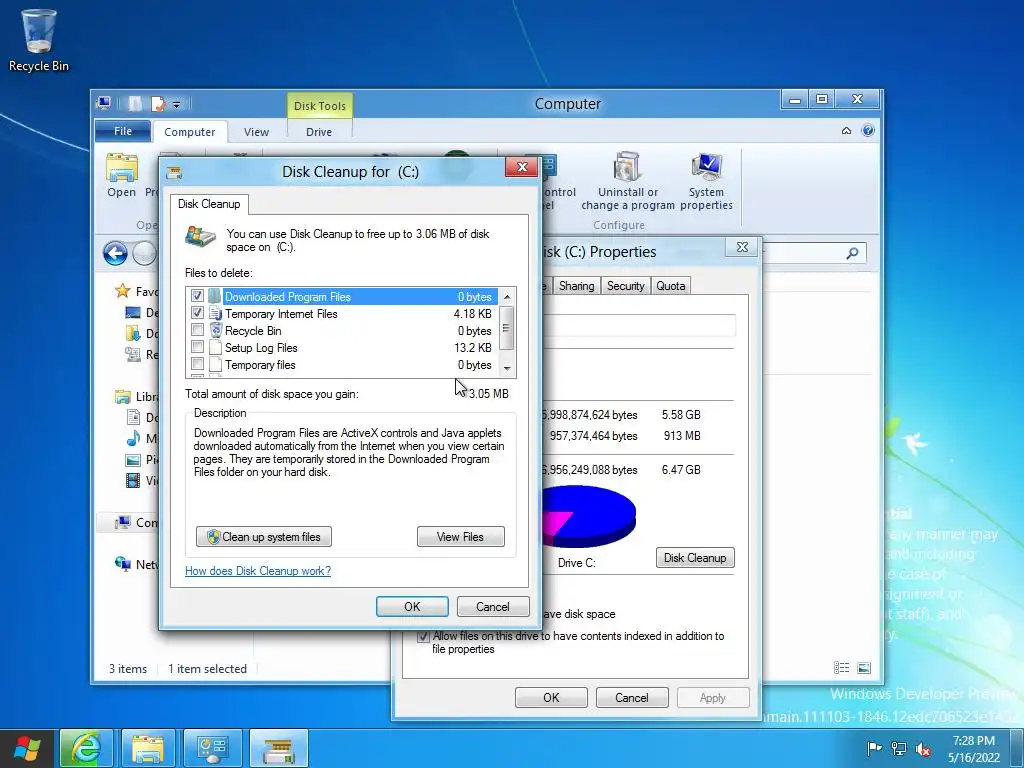The image size is (1024, 768).
Task: Open the Recycle Bin desktop icon
Action: tap(39, 39)
